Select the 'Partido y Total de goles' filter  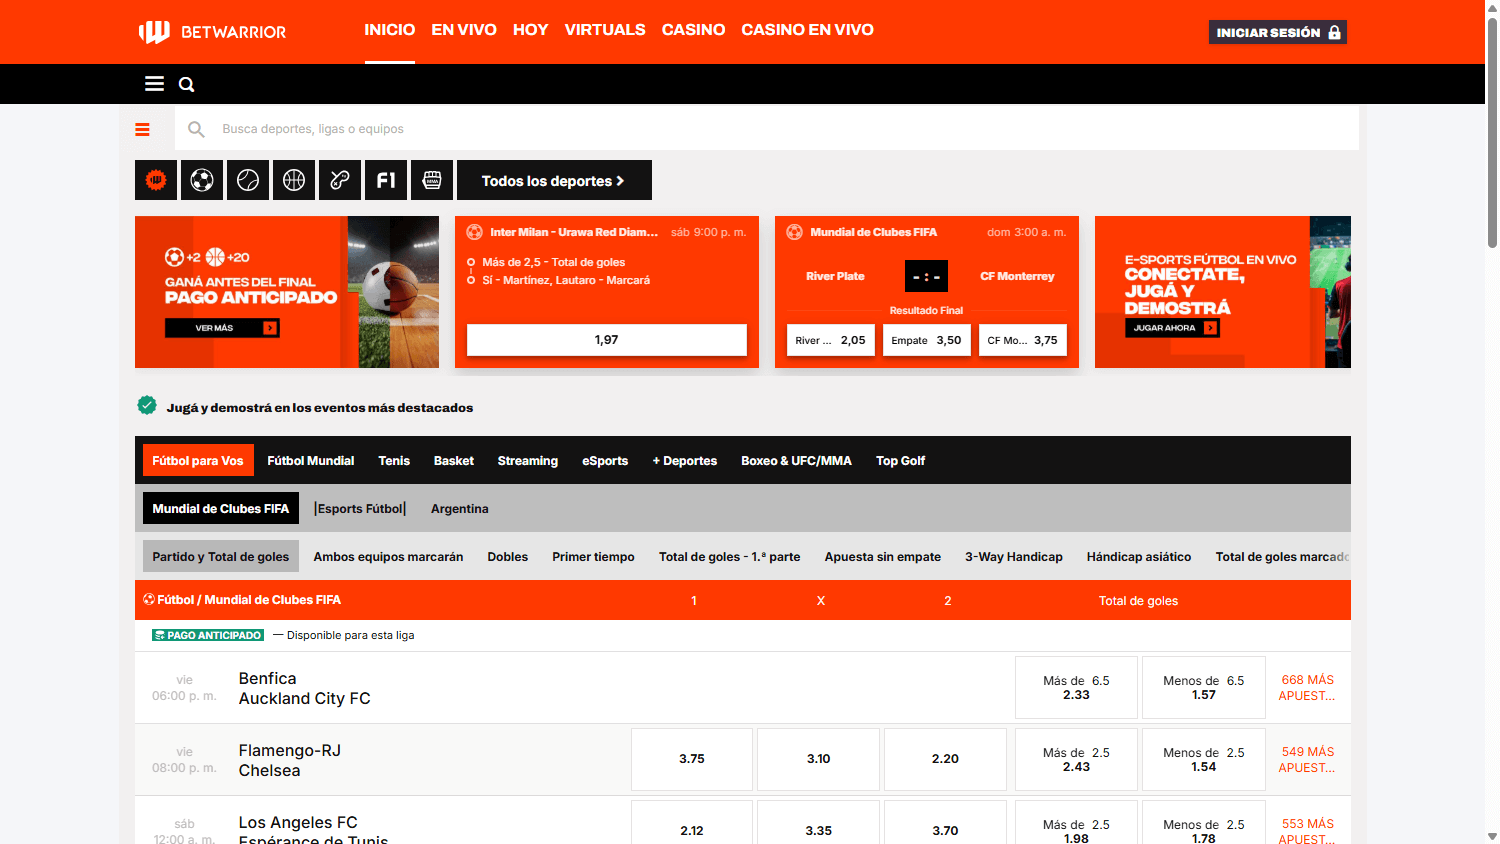coord(220,557)
